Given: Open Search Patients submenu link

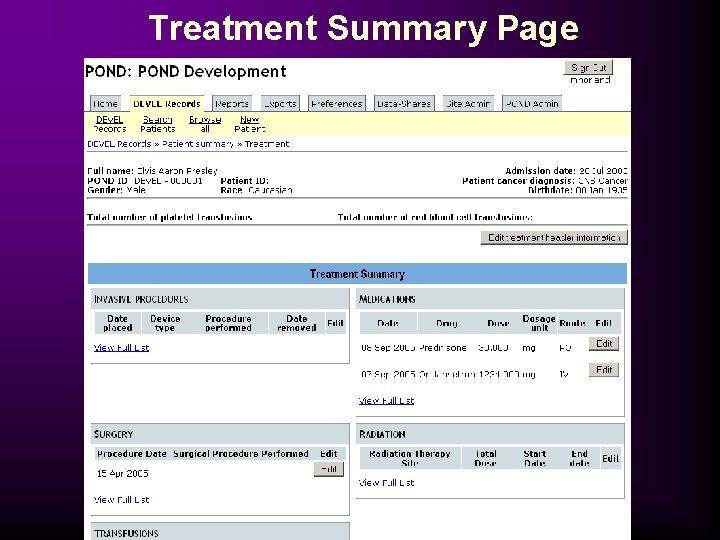Looking at the screenshot, I should click(x=158, y=124).
